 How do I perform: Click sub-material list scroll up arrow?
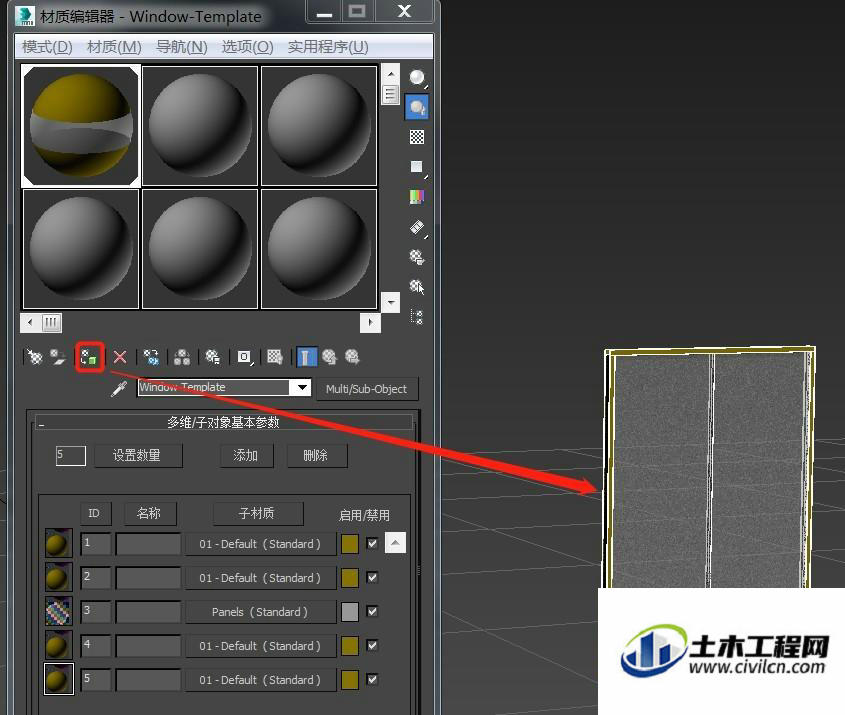click(x=395, y=543)
